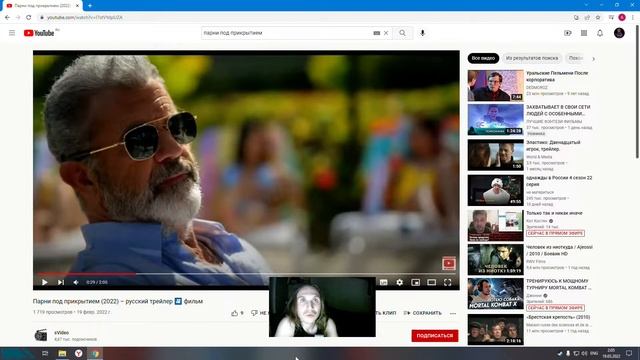The image size is (640, 360).
Task: Open 'Человек из ниоткуда' thumbnail
Action: (x=496, y=260)
